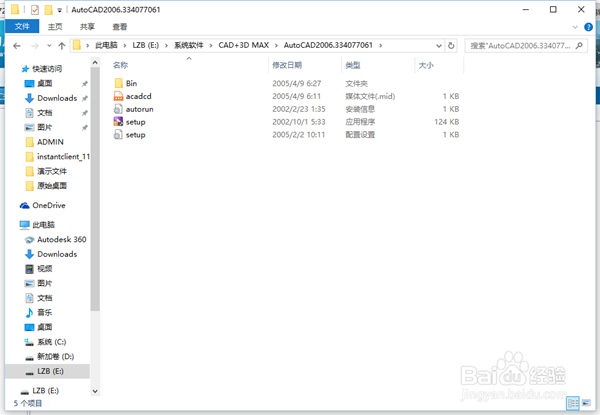
Task: Open quick access toolbar customize dropdown
Action: (60, 10)
